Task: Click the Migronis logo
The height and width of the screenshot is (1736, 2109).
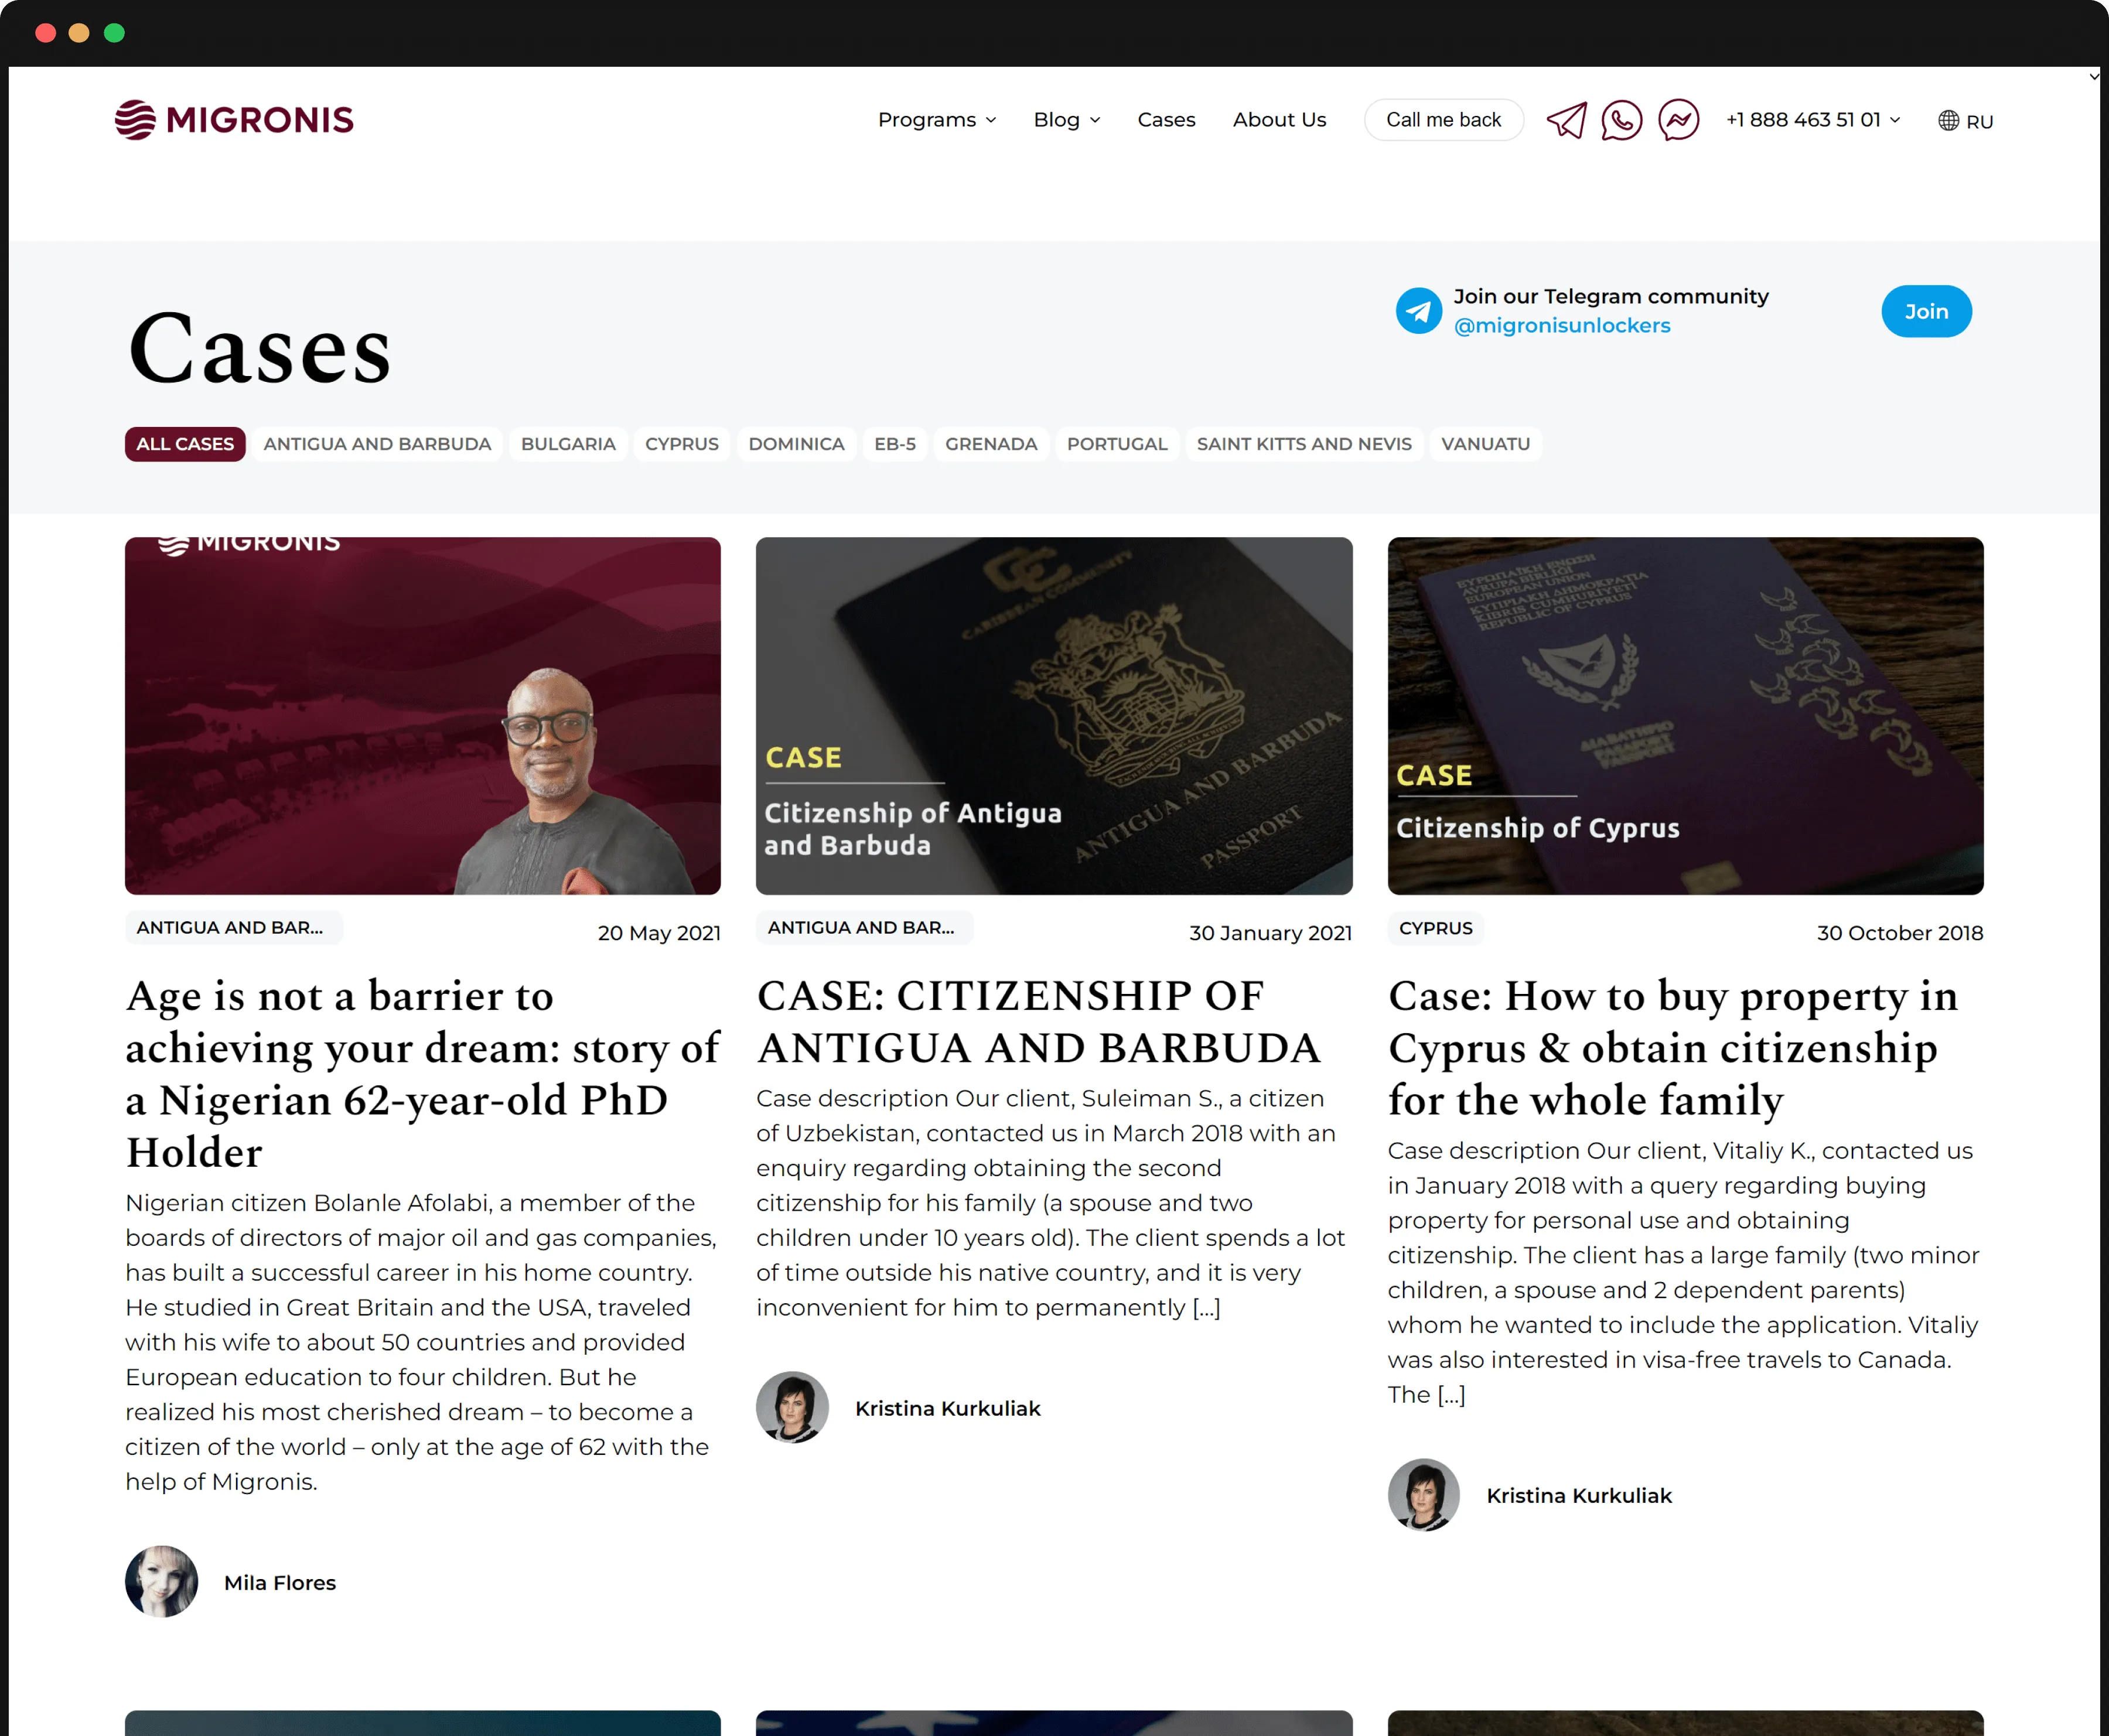Action: coord(234,120)
